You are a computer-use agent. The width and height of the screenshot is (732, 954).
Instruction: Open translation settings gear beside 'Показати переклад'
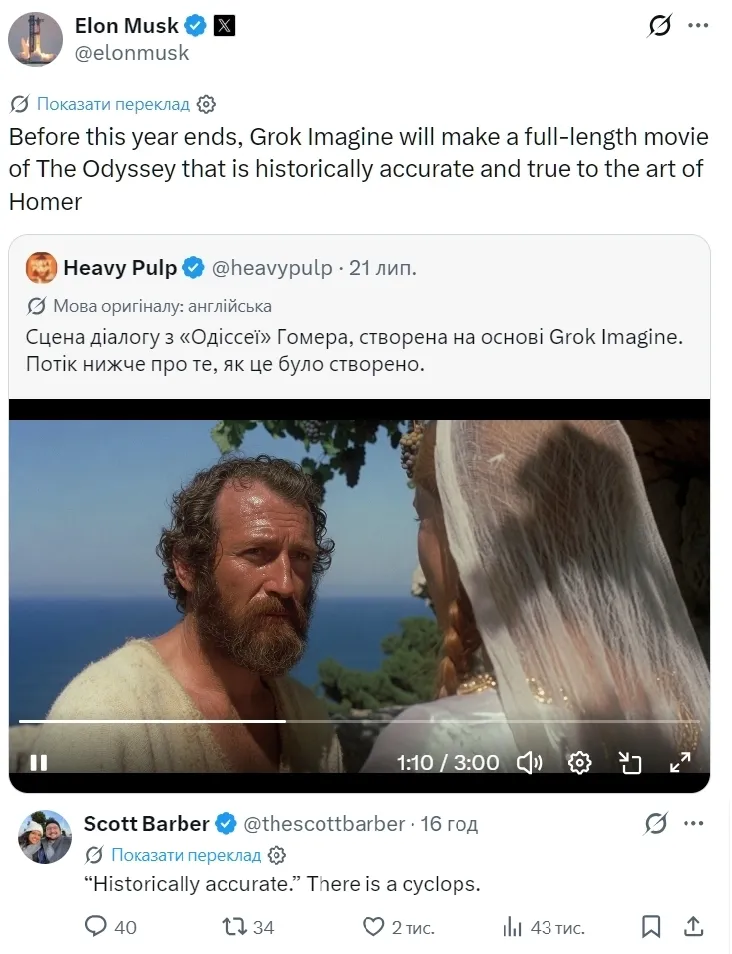(x=206, y=105)
